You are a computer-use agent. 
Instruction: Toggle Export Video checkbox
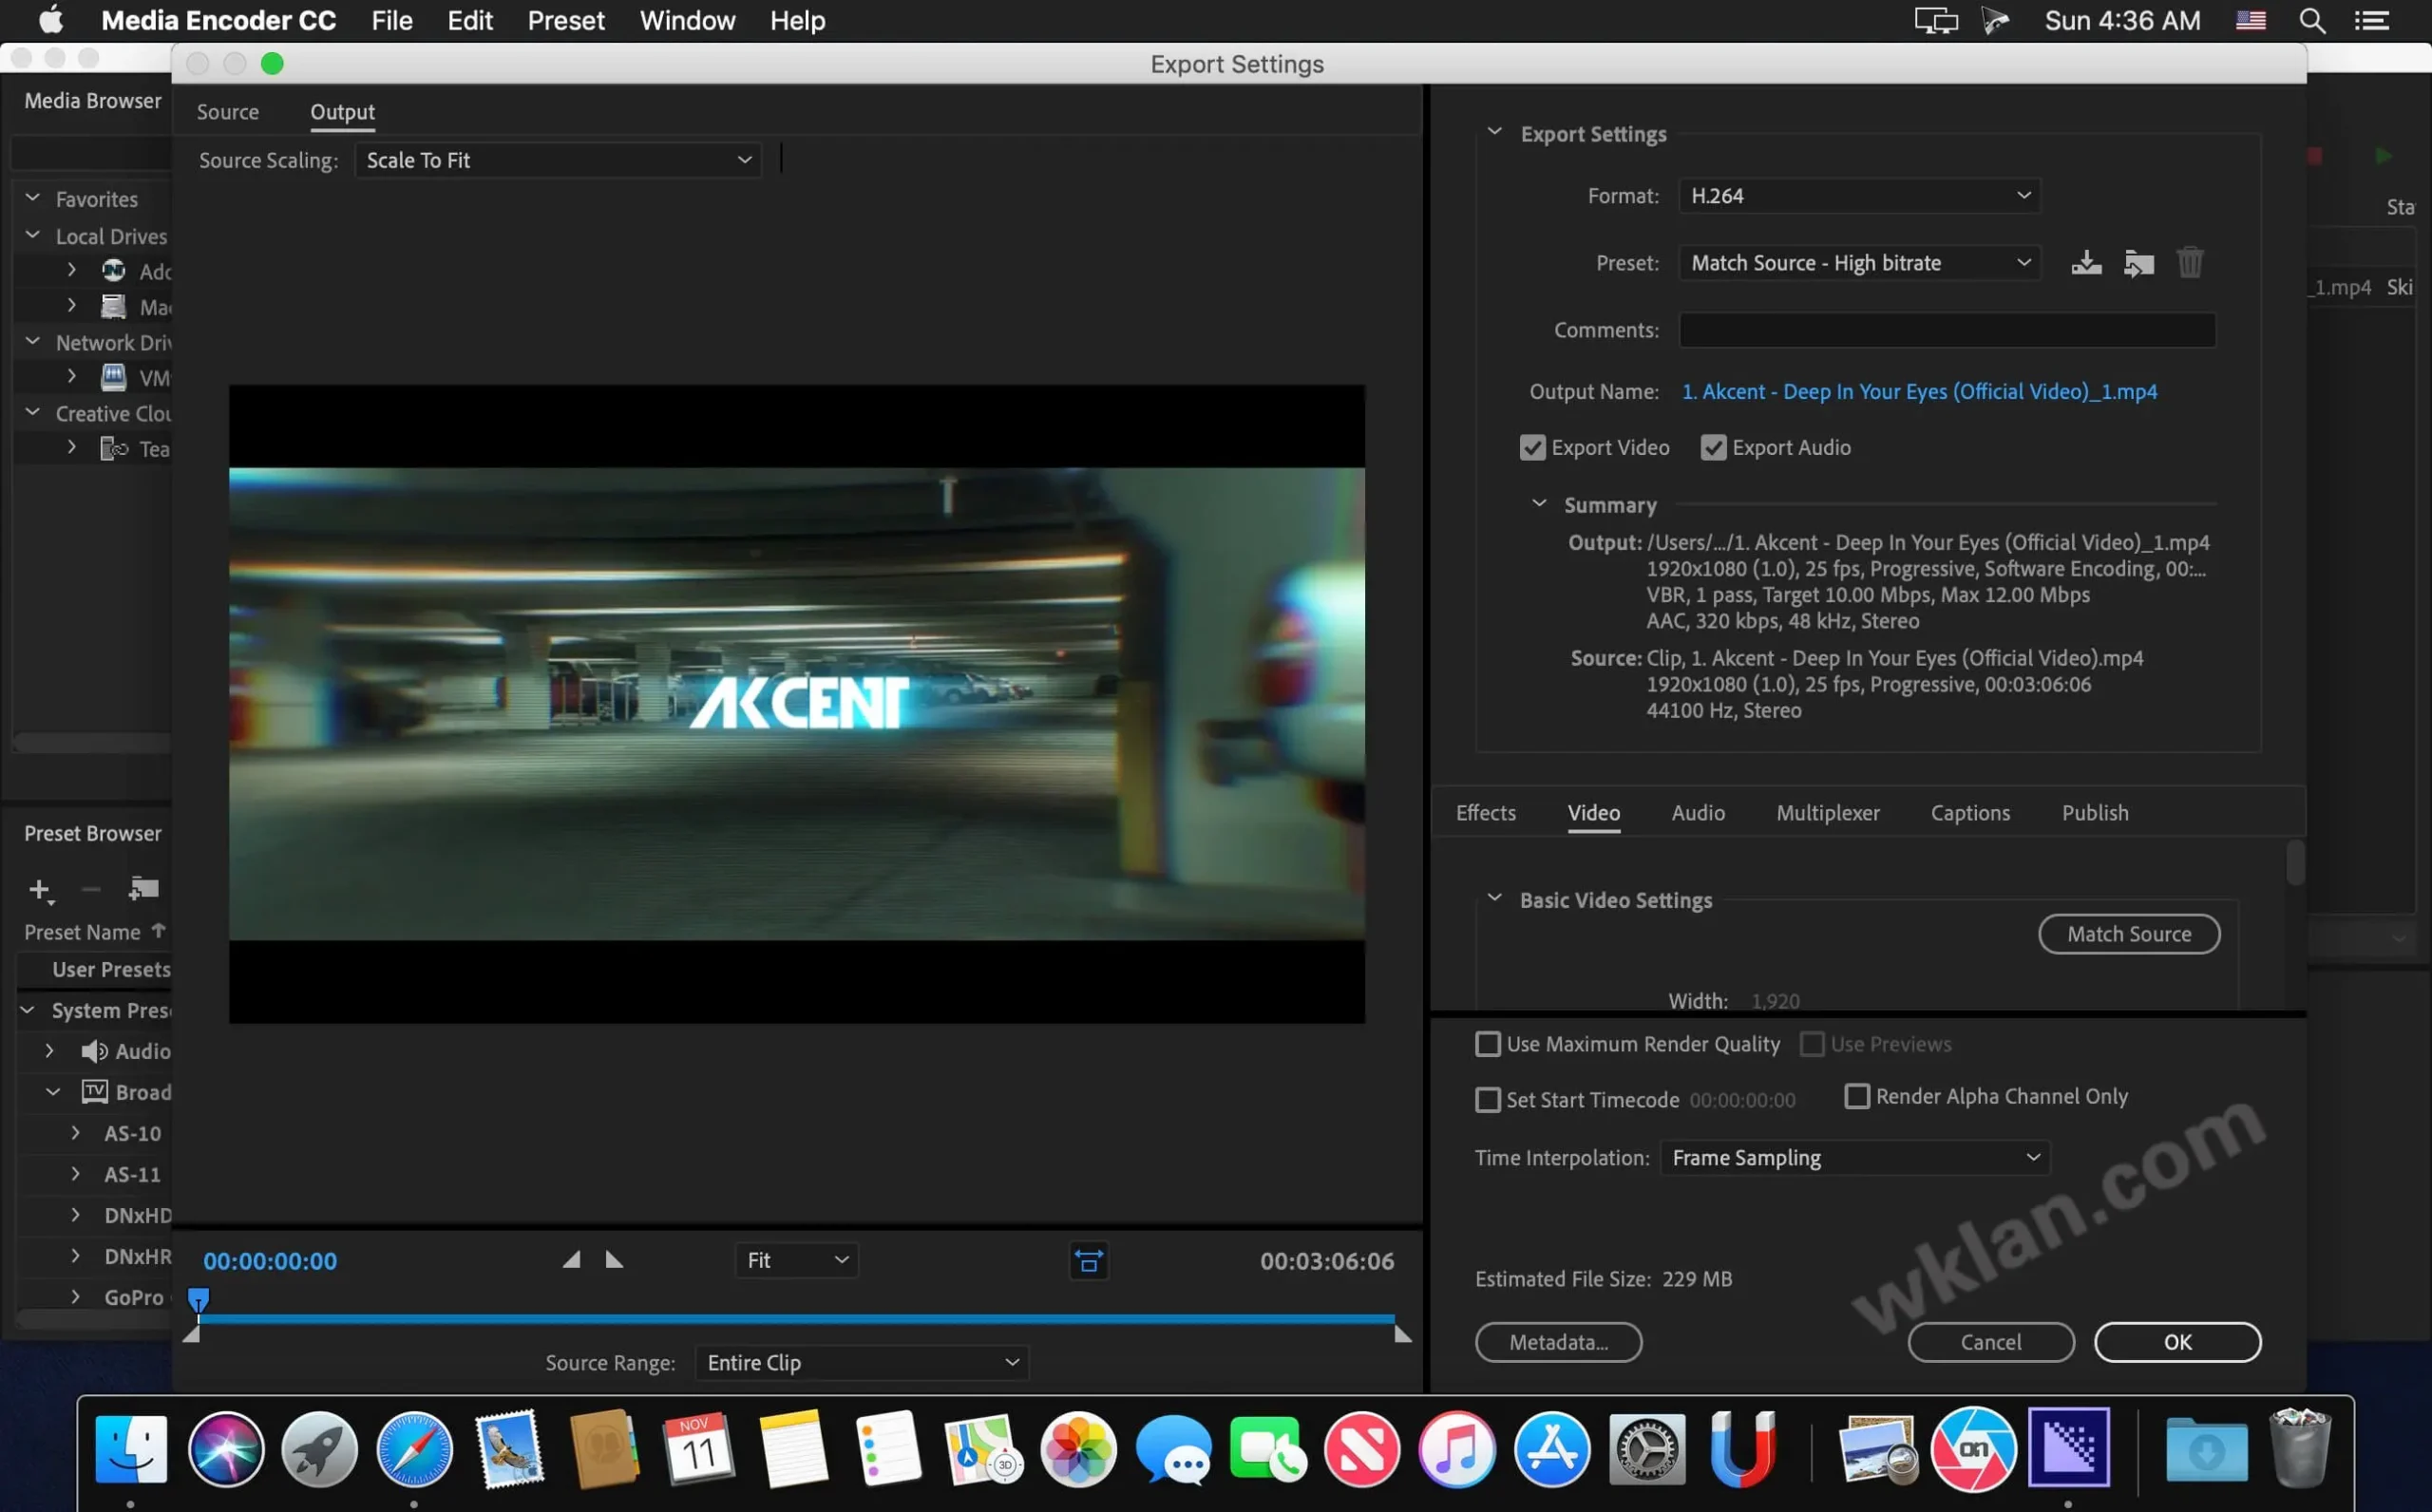1531,447
